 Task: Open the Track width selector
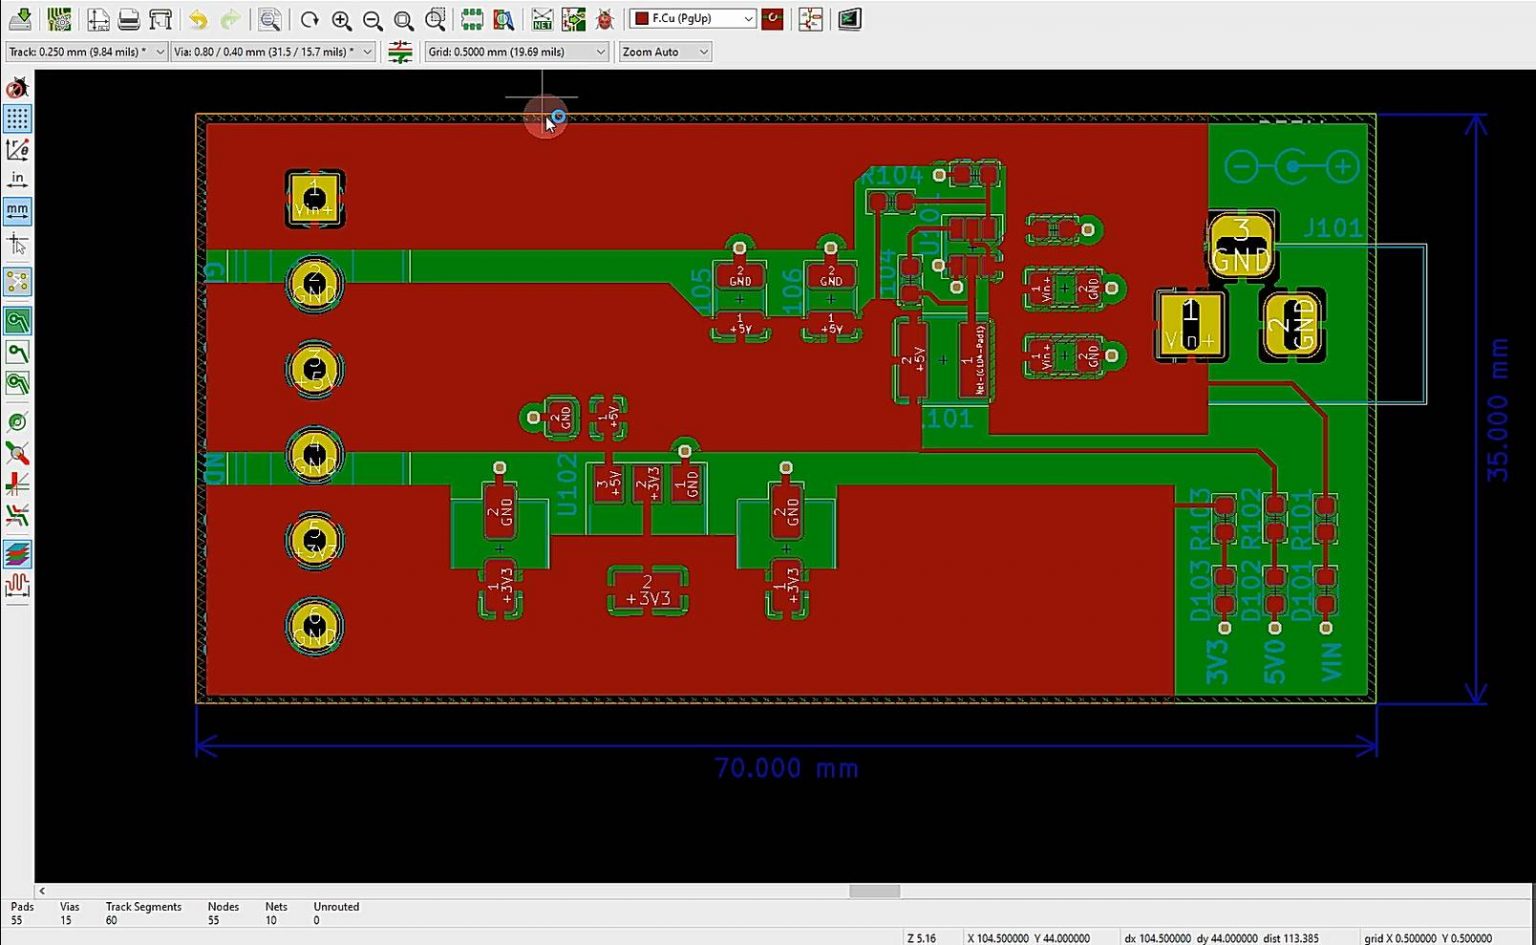85,51
